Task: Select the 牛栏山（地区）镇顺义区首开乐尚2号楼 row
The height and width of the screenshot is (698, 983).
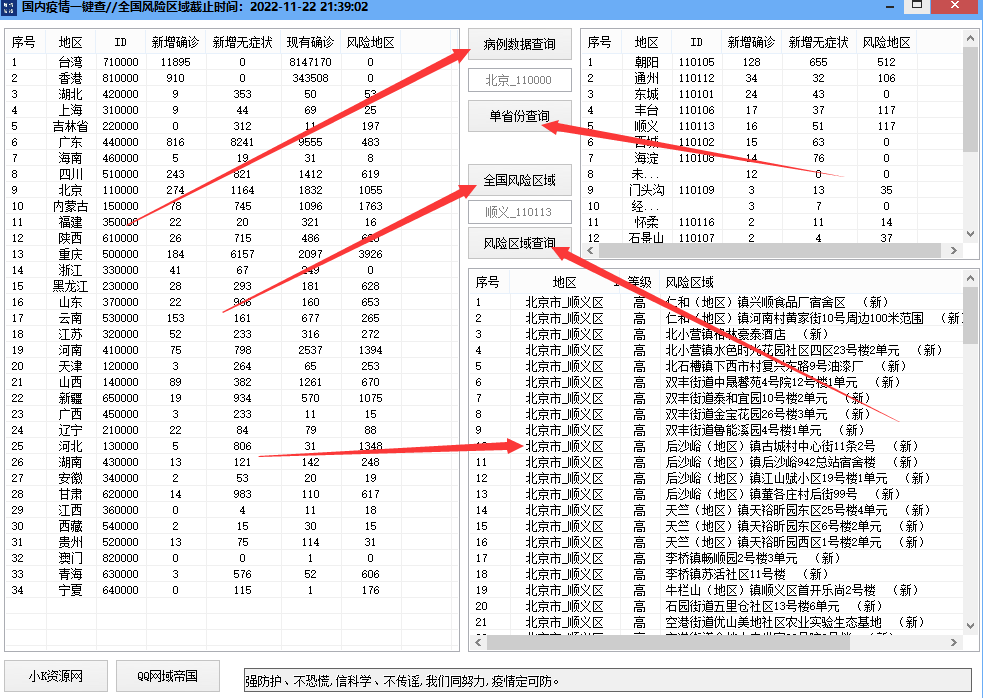Action: 716,590
